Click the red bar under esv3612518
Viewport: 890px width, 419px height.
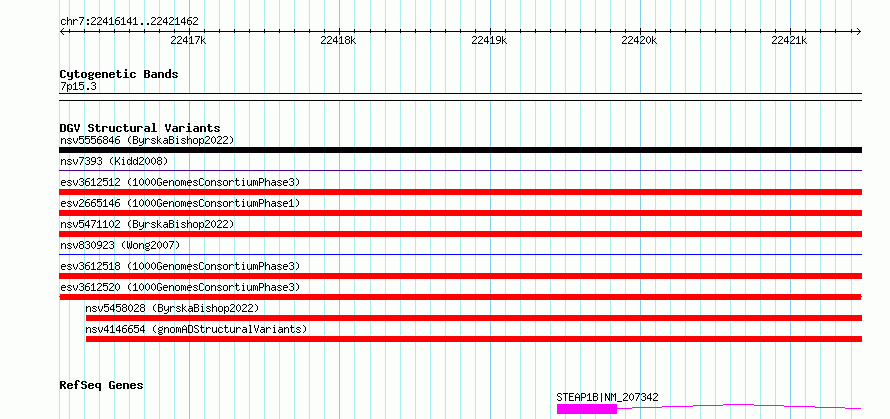[461, 276]
